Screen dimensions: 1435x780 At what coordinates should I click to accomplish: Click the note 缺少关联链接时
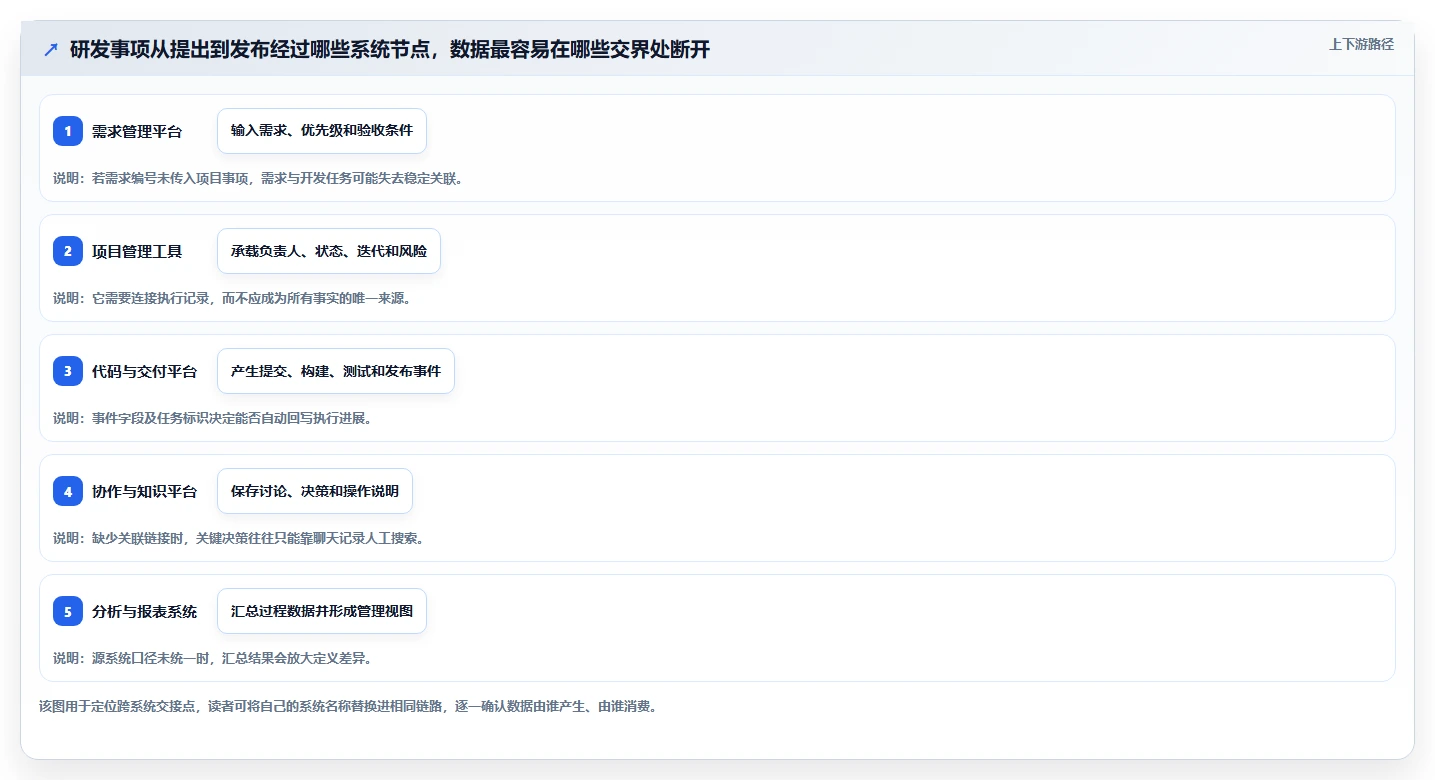coord(239,538)
